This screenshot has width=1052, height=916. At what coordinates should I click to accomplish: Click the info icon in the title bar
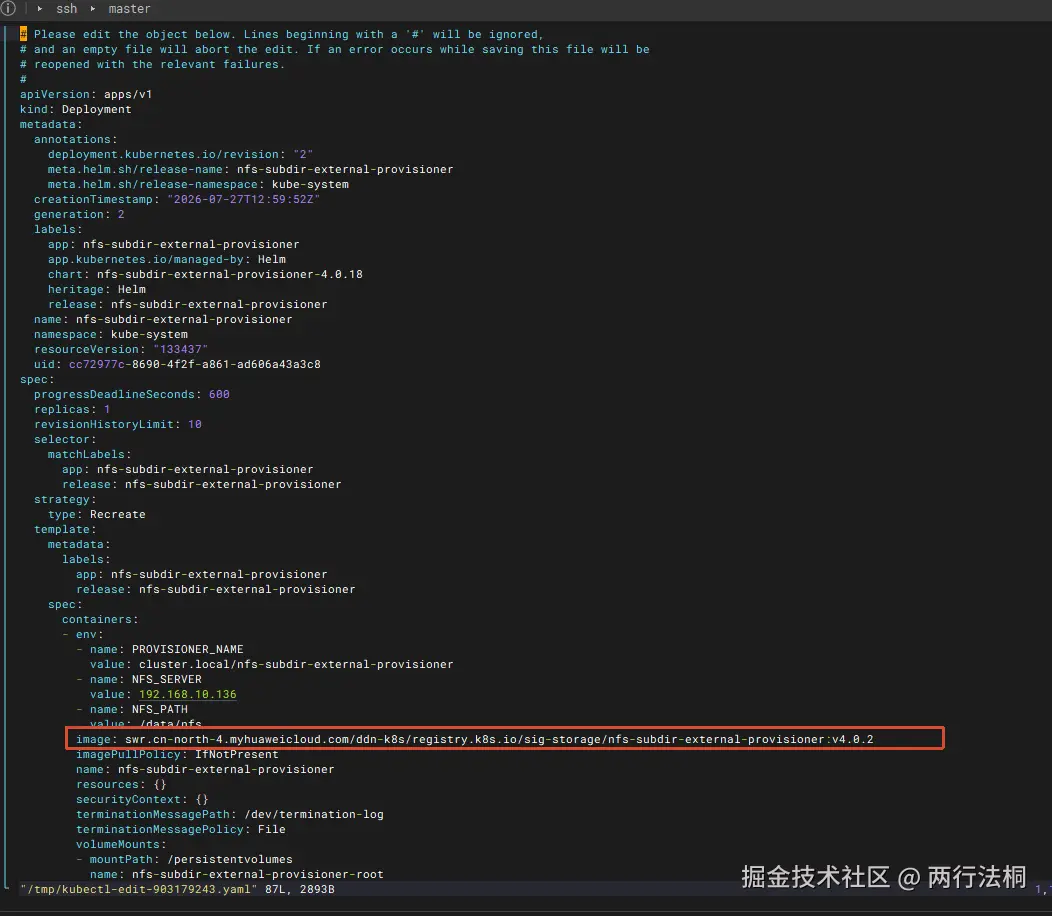[x=7, y=8]
